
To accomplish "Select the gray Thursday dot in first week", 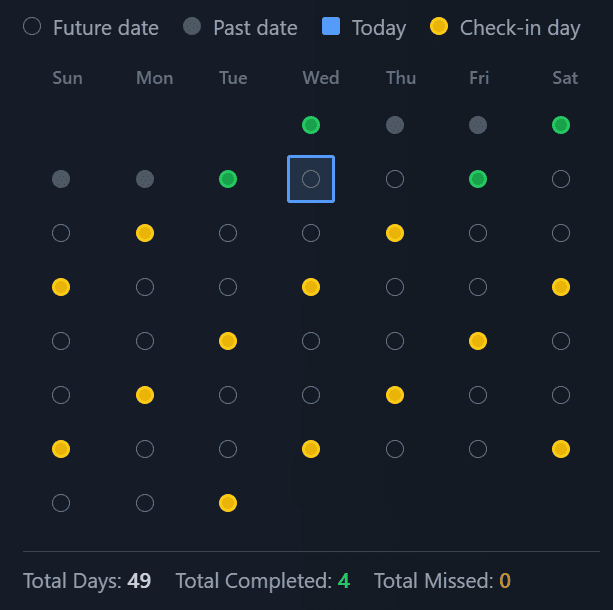I will pos(395,125).
